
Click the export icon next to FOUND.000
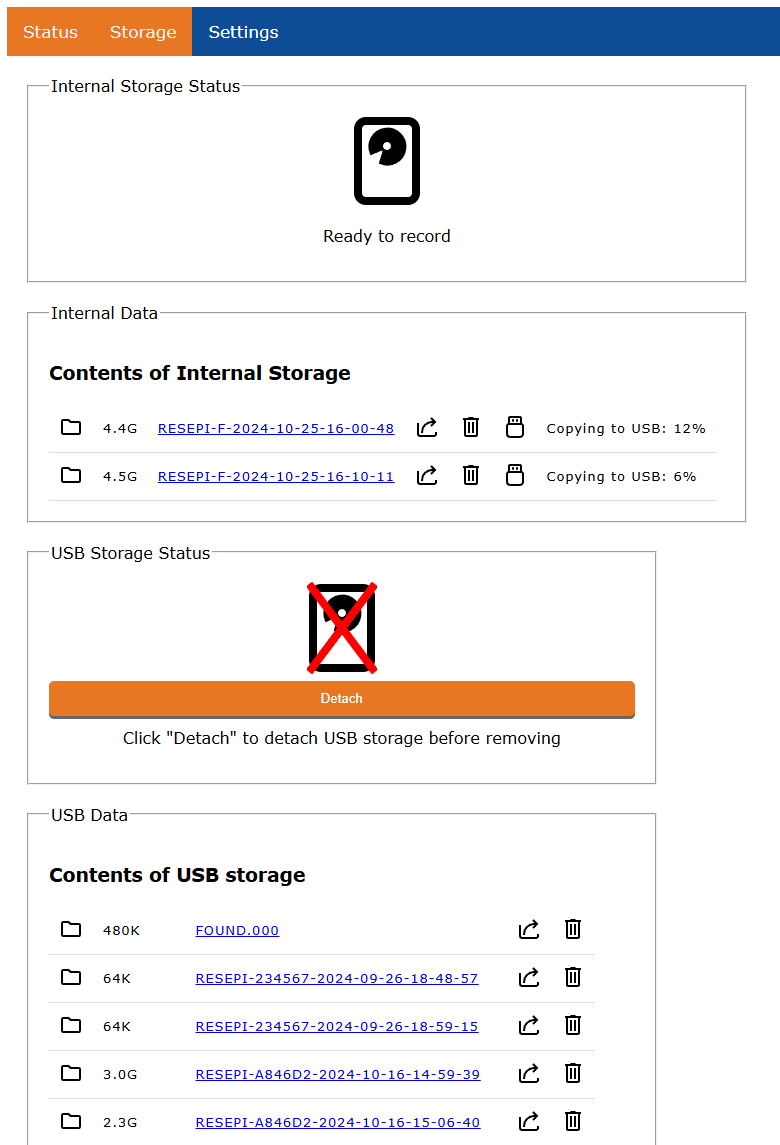tap(529, 929)
